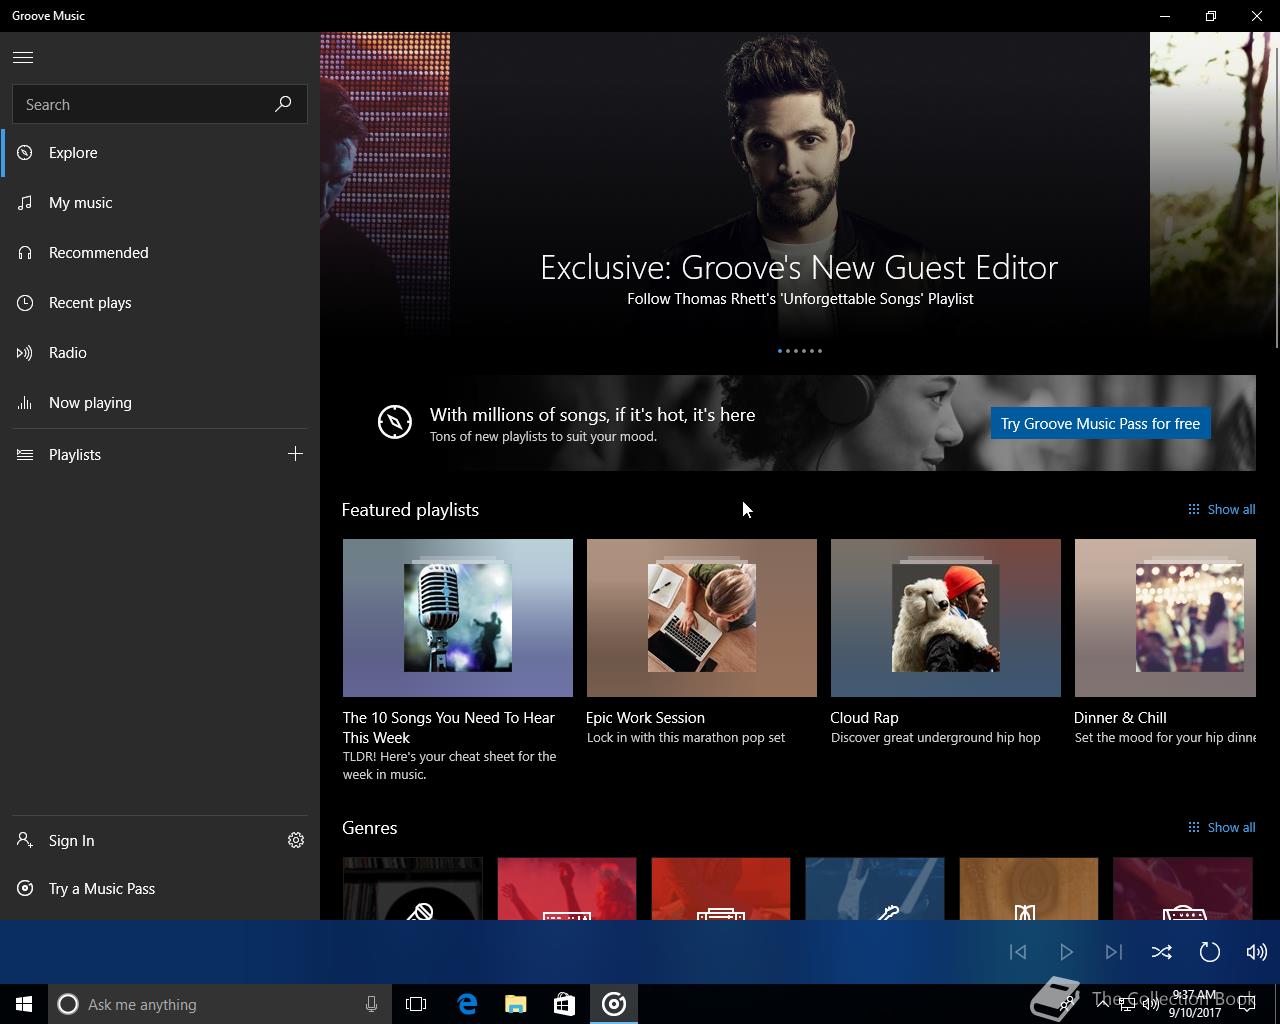Skip to next track

tap(1114, 952)
